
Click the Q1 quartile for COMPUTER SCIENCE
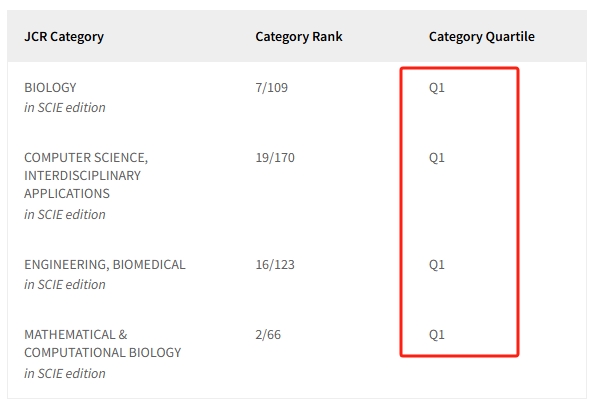(x=437, y=158)
